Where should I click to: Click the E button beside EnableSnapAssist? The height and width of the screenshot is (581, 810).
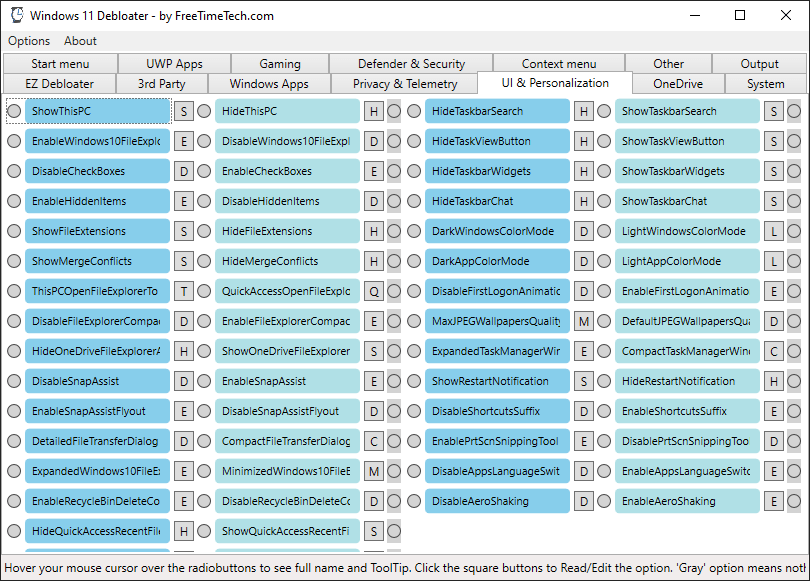(x=374, y=381)
